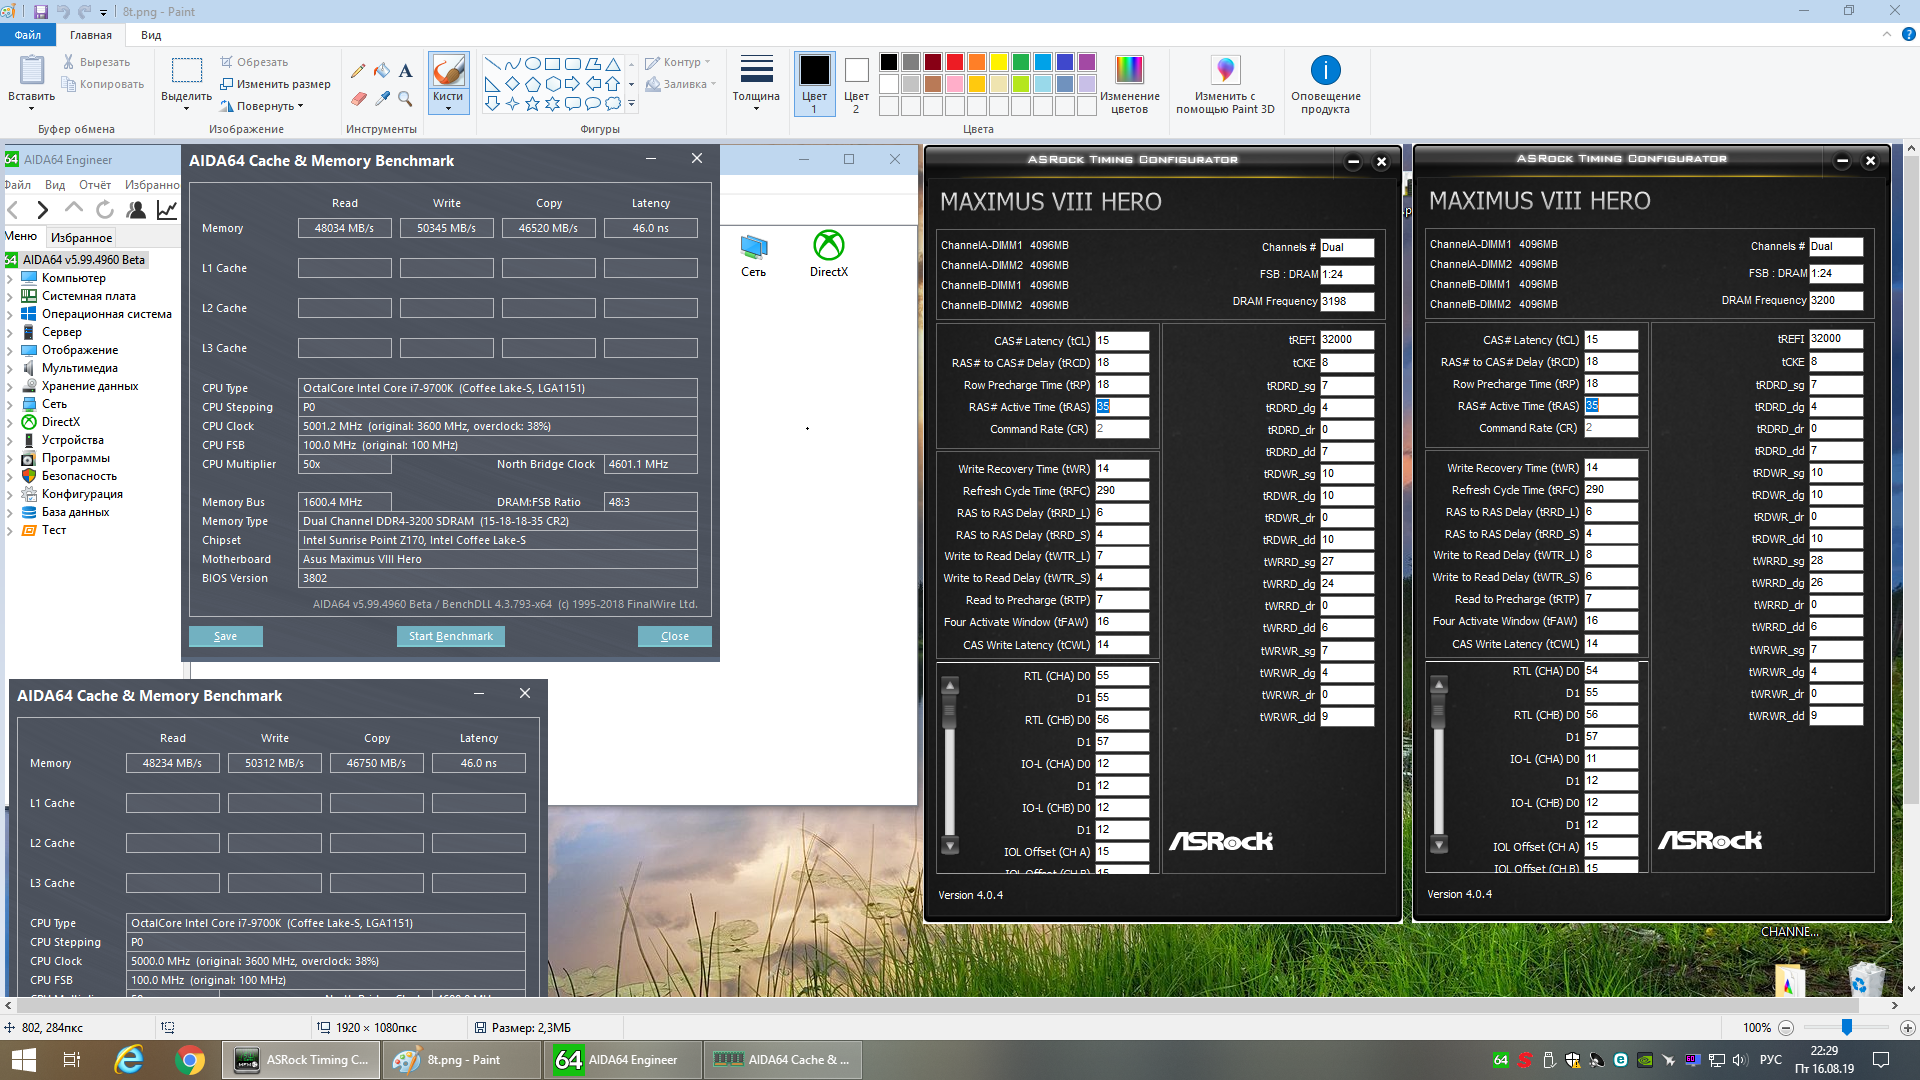This screenshot has height=1080, width=1920.
Task: Activate the Color picker eyedropper
Action: click(382, 98)
